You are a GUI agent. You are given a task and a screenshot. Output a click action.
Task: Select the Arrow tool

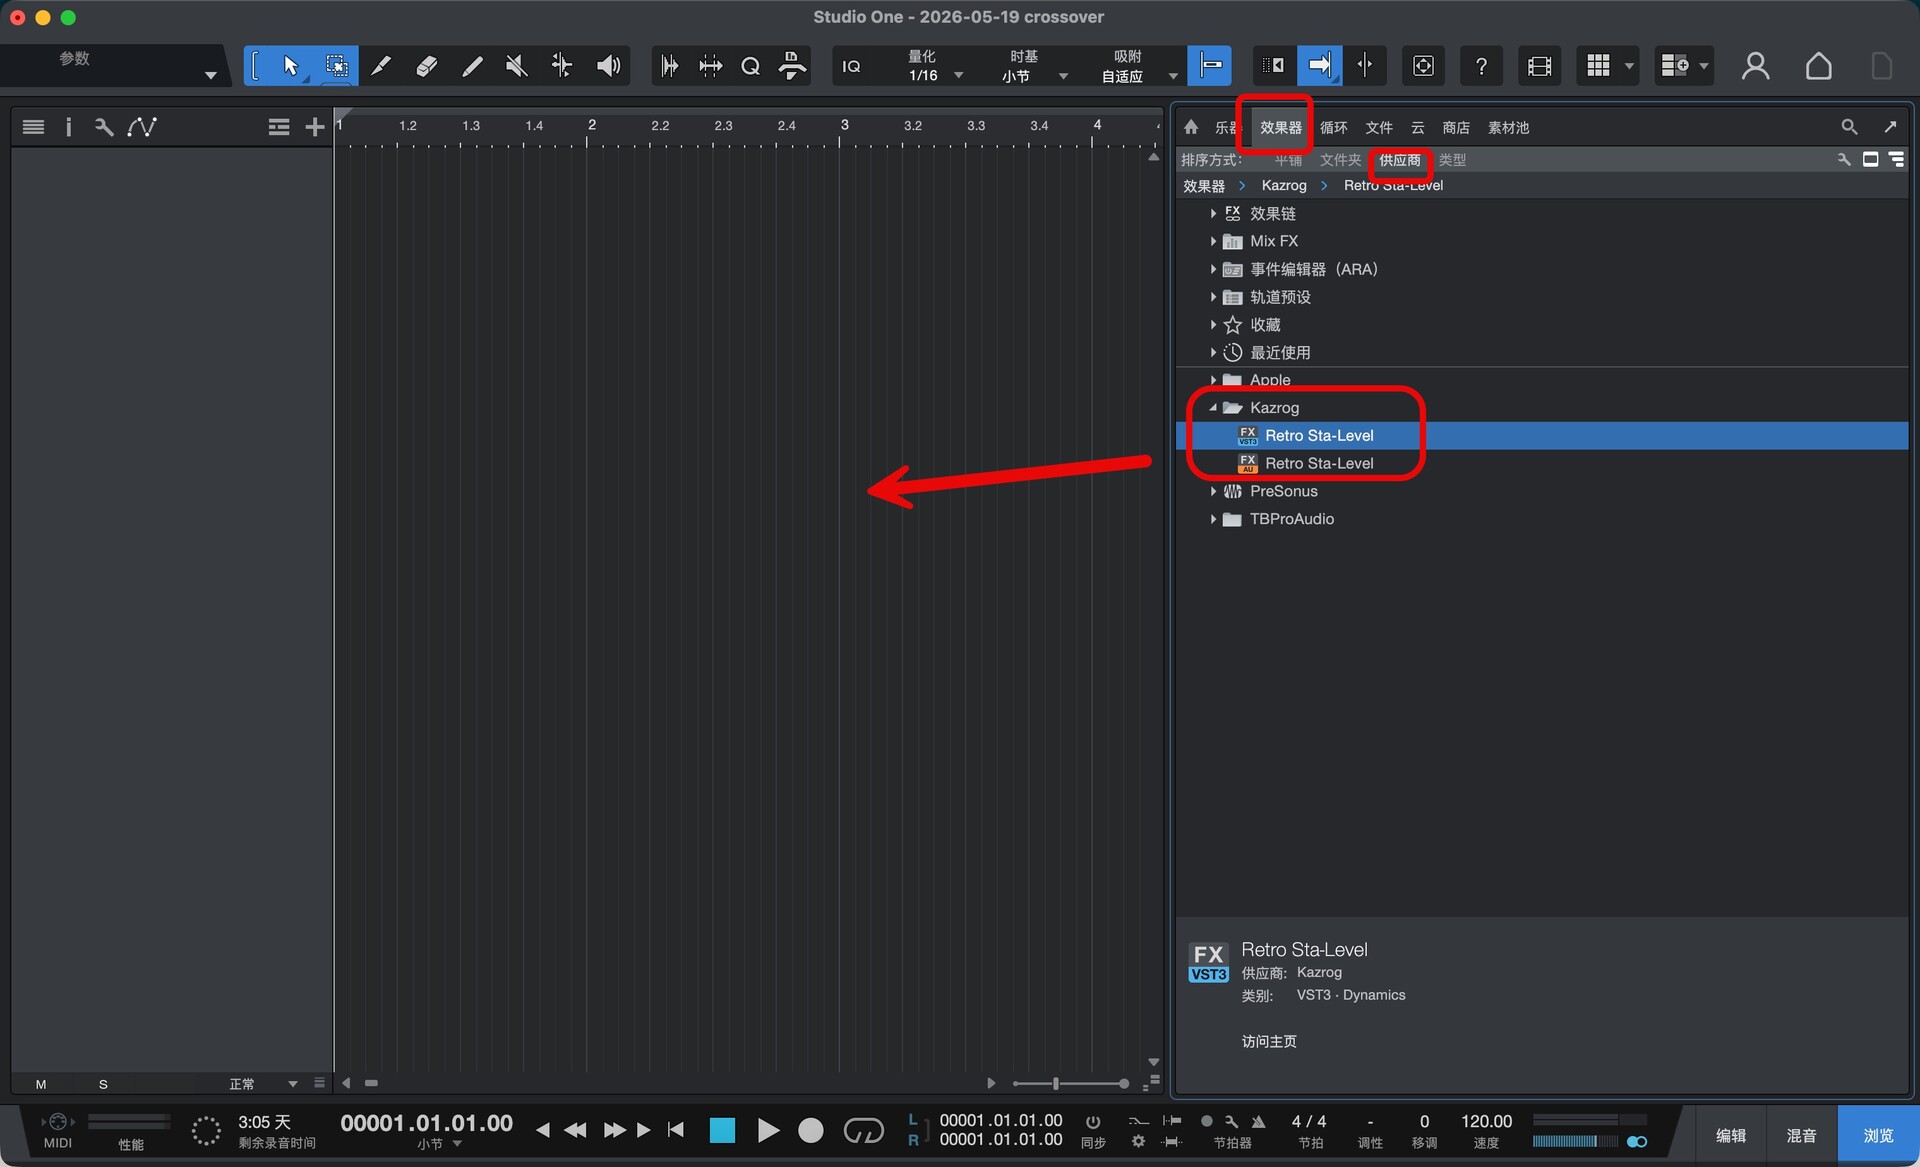point(291,66)
